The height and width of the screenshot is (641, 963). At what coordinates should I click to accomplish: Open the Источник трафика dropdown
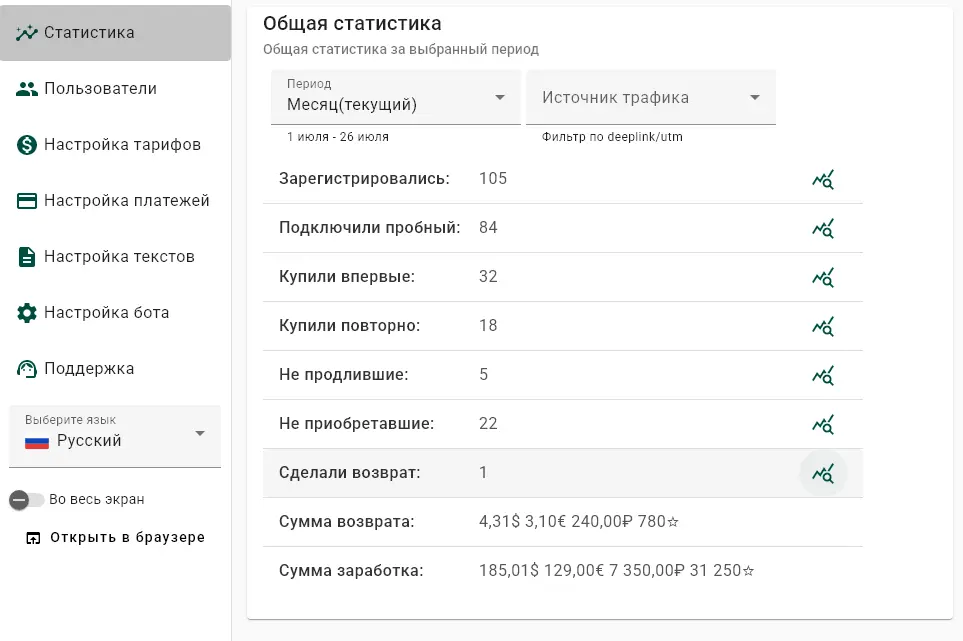click(x=651, y=97)
